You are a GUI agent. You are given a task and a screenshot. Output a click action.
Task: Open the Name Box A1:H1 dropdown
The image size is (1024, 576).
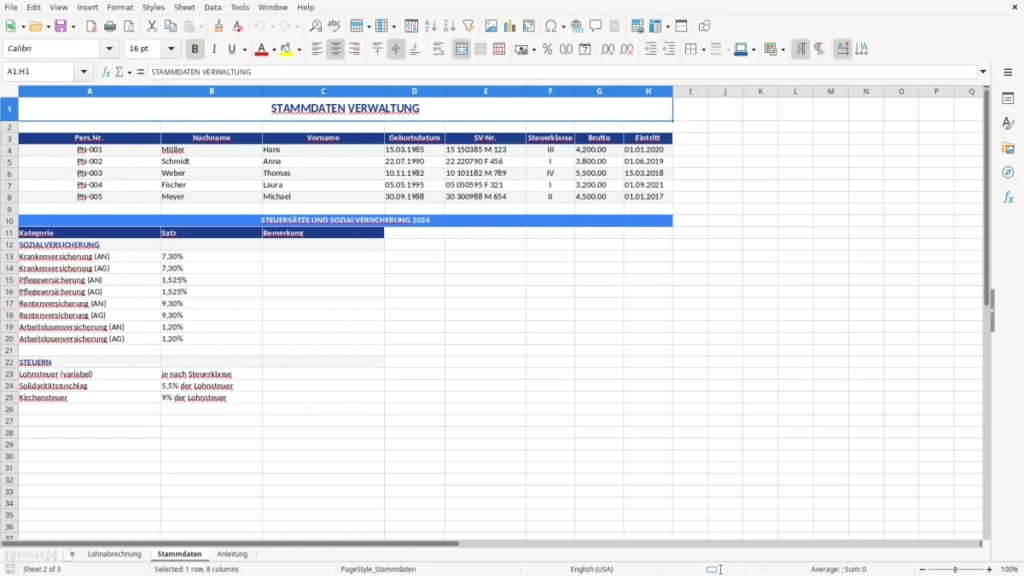pyautogui.click(x=84, y=72)
